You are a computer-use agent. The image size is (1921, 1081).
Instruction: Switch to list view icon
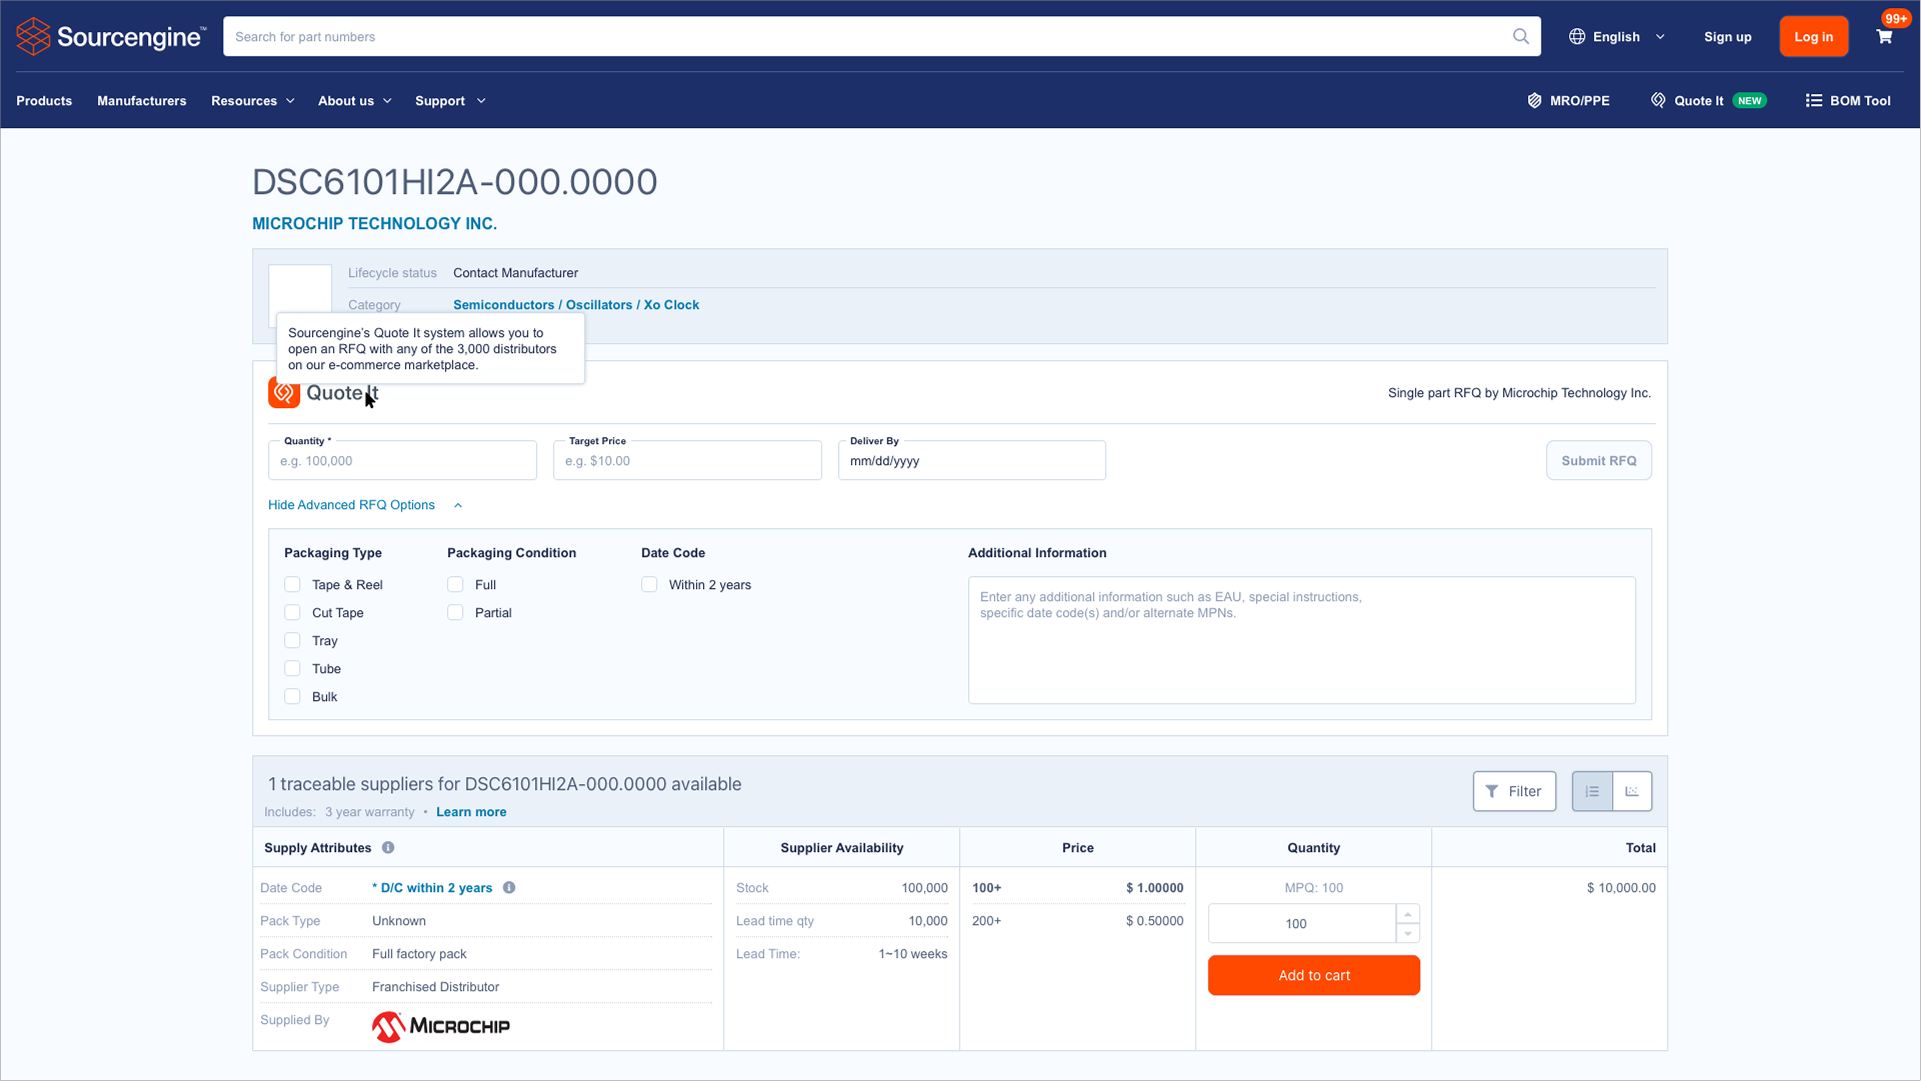1592,791
